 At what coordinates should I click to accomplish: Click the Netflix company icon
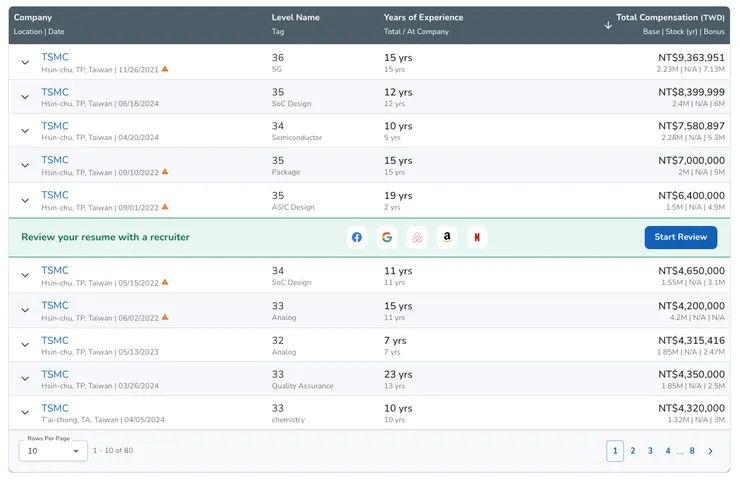pos(478,237)
